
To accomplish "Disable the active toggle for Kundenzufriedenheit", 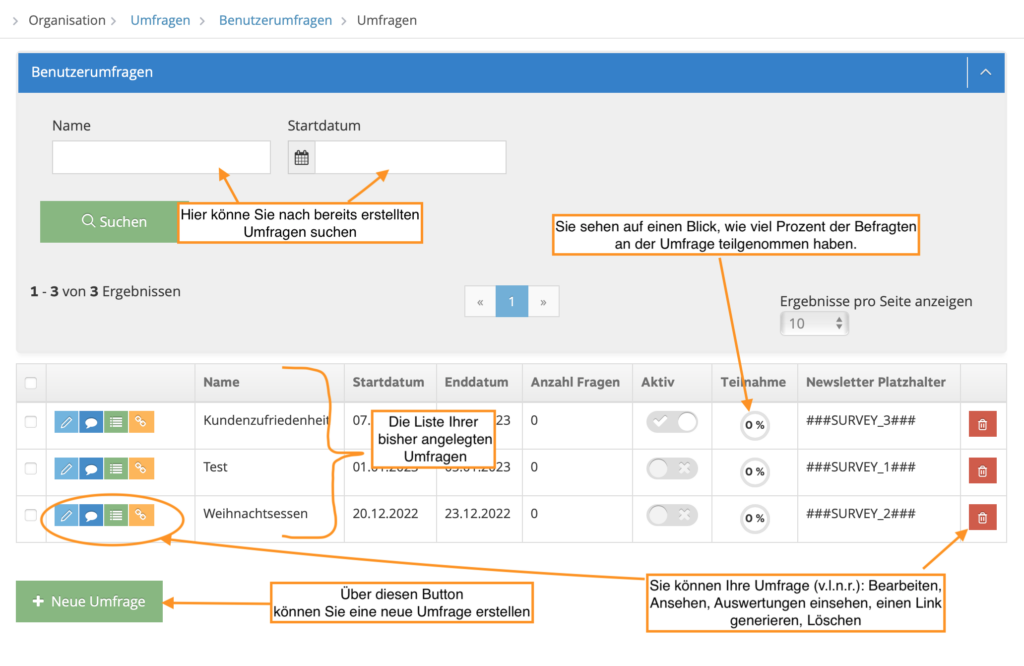I will [672, 422].
